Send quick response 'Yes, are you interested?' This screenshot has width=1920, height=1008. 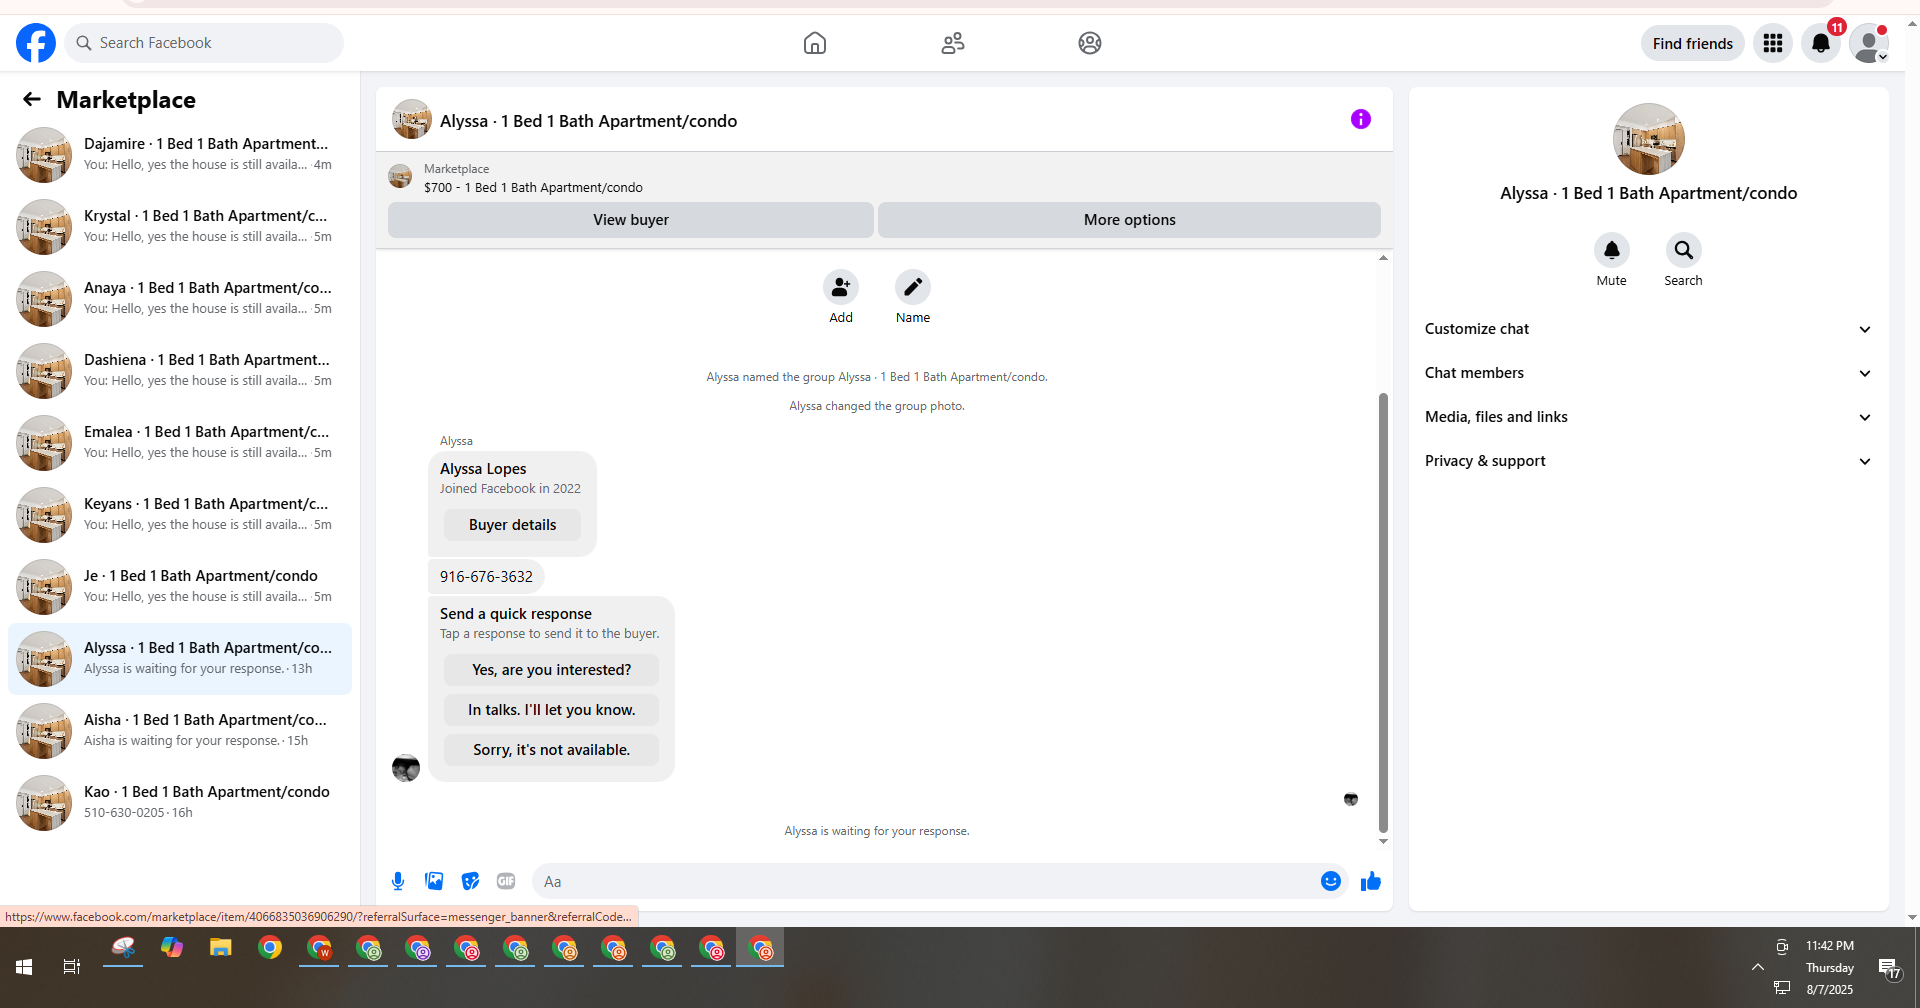pyautogui.click(x=552, y=670)
